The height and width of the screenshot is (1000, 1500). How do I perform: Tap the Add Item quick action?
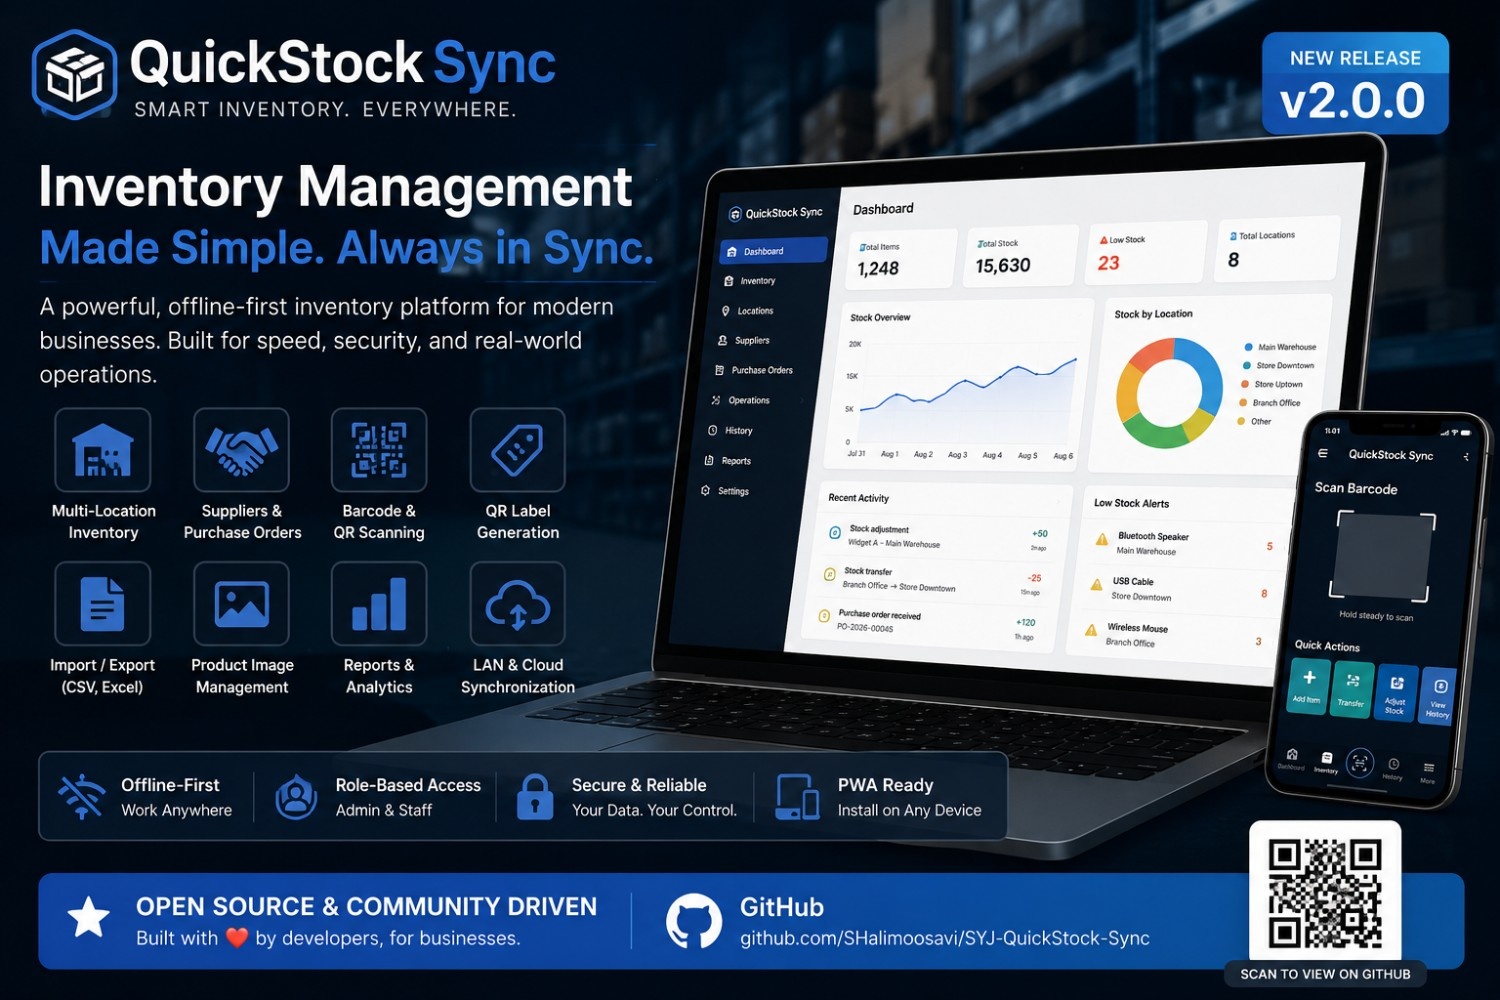1308,686
